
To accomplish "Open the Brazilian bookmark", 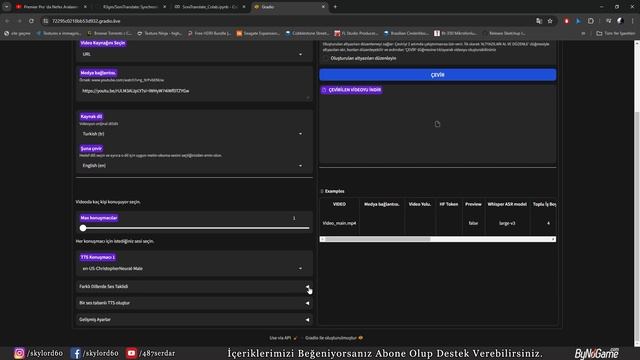I will (x=406, y=33).
